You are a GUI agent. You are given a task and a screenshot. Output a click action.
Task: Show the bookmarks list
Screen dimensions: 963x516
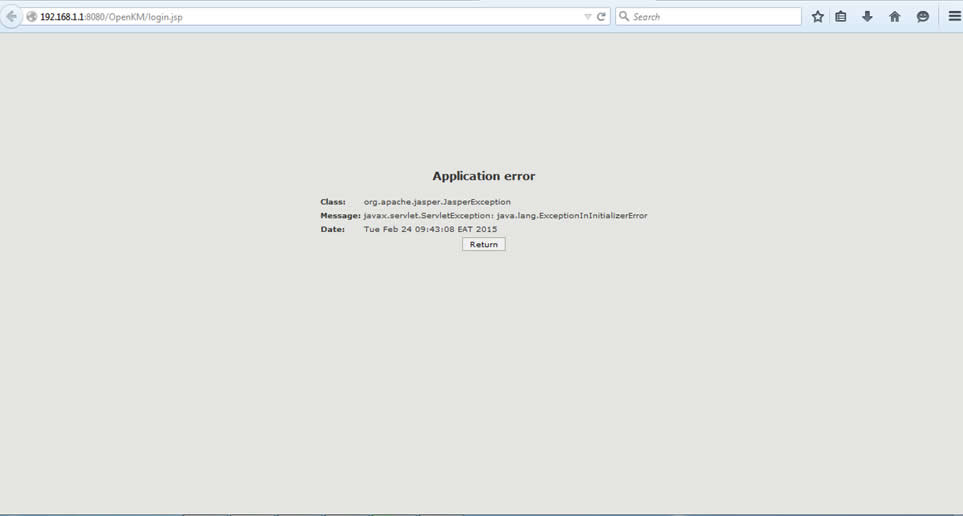(841, 17)
